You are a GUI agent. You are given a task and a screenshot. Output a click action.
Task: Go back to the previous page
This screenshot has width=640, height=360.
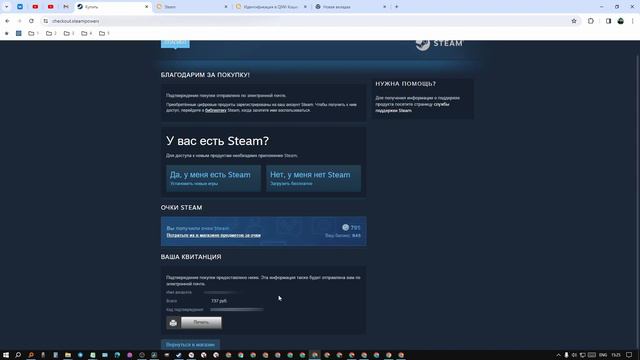(x=7, y=21)
